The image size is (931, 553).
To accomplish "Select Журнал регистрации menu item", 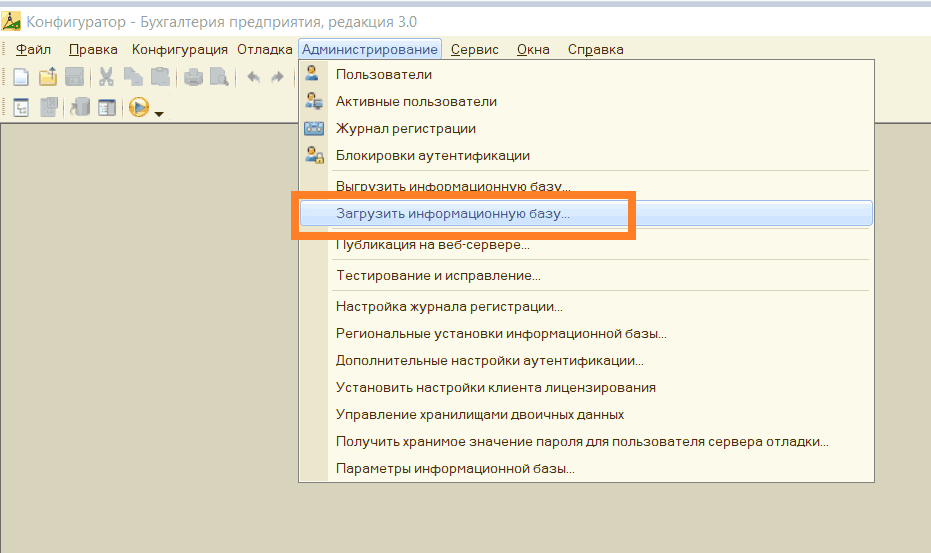I will (x=405, y=128).
